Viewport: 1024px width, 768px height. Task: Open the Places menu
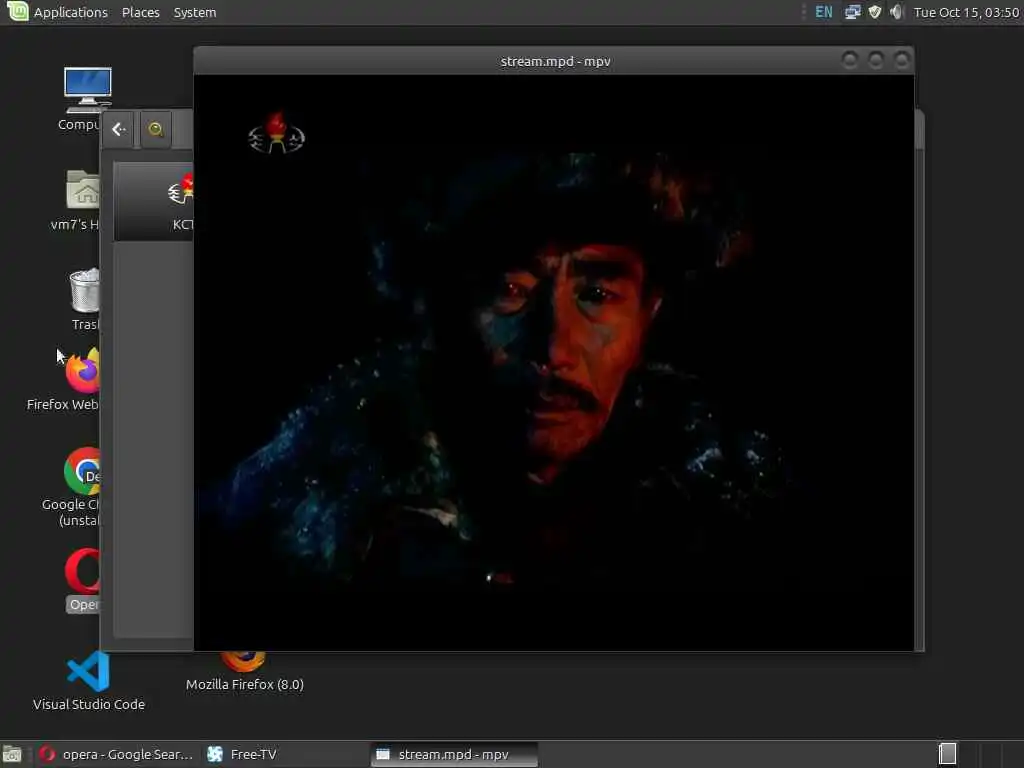(x=140, y=12)
